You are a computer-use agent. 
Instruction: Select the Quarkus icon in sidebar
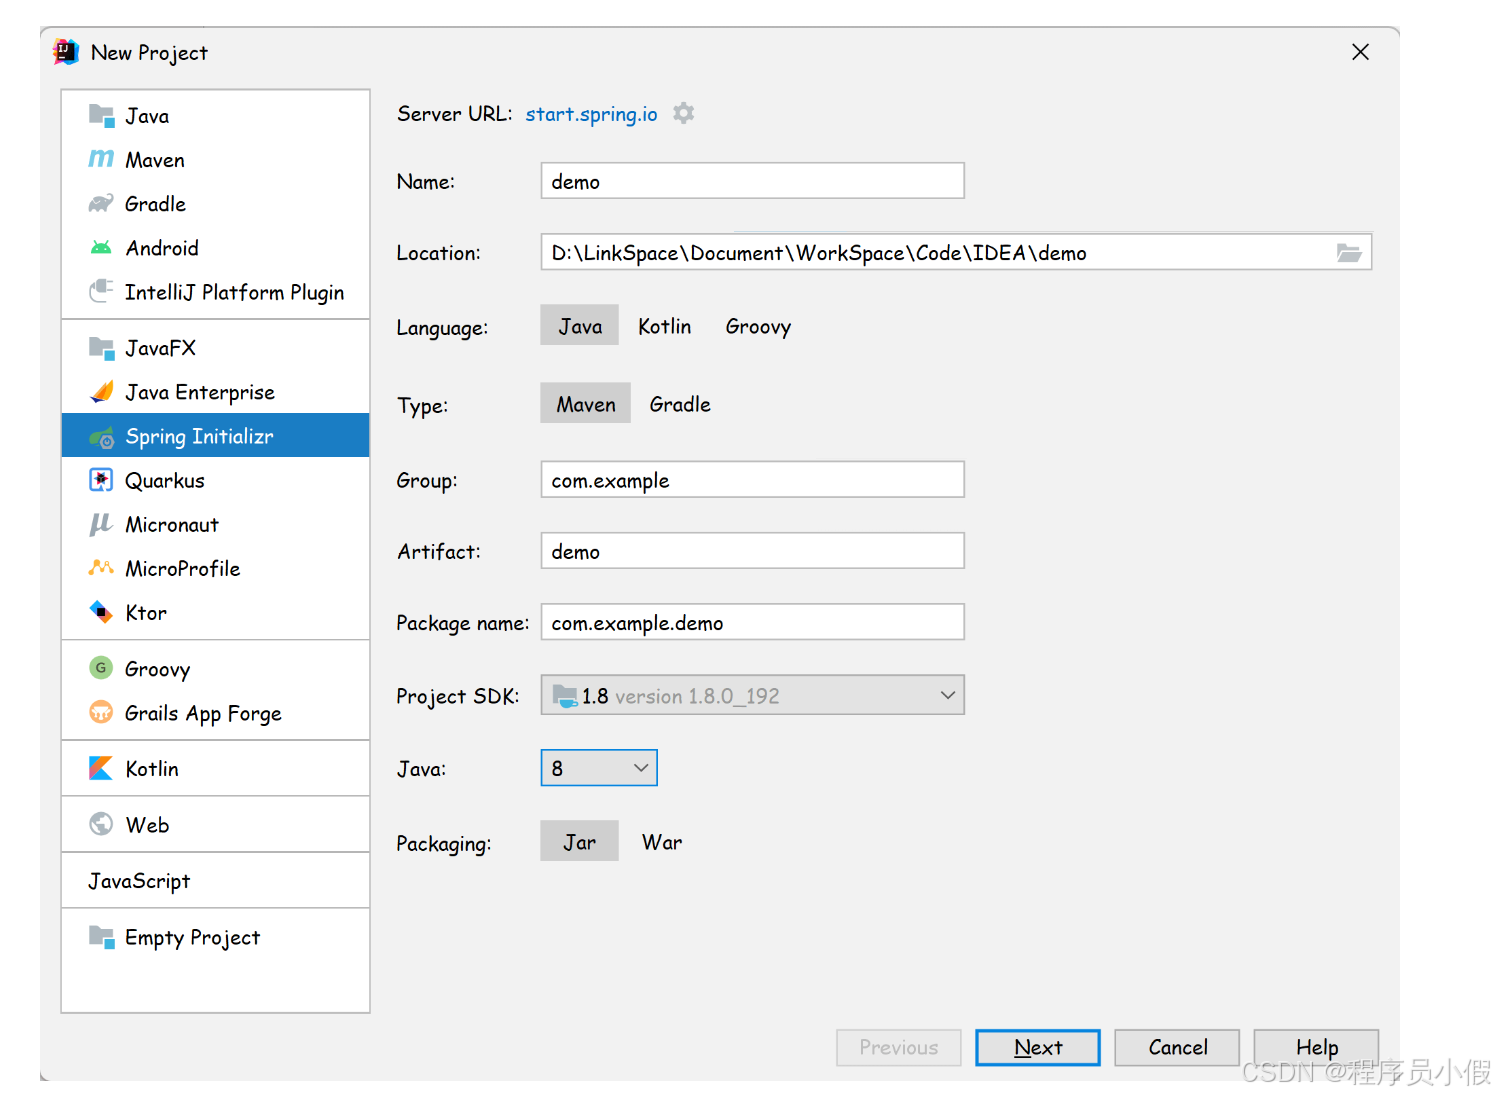click(x=101, y=481)
